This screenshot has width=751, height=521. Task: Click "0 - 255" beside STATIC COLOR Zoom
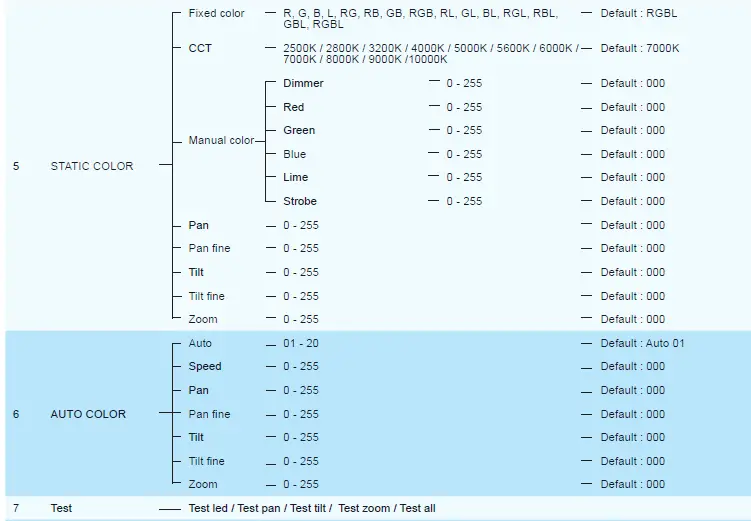(x=301, y=319)
